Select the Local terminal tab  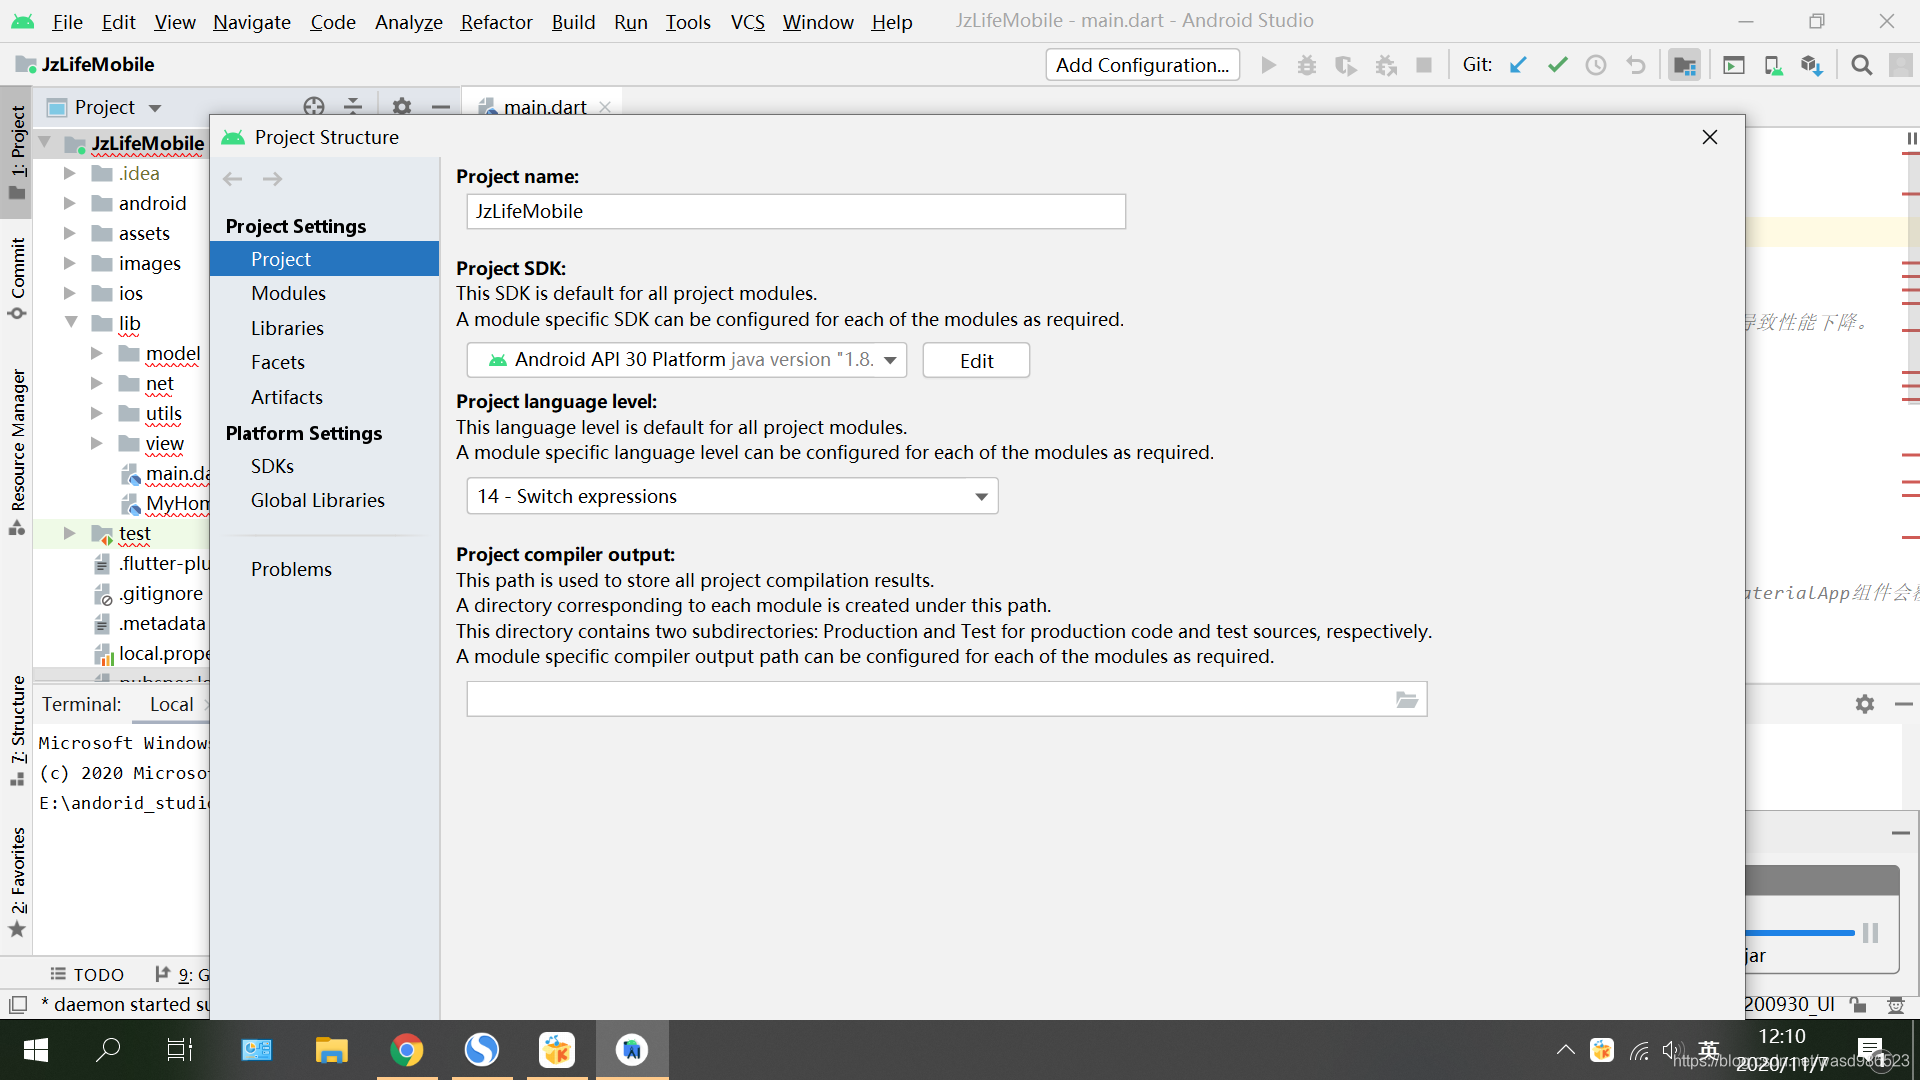[171, 704]
